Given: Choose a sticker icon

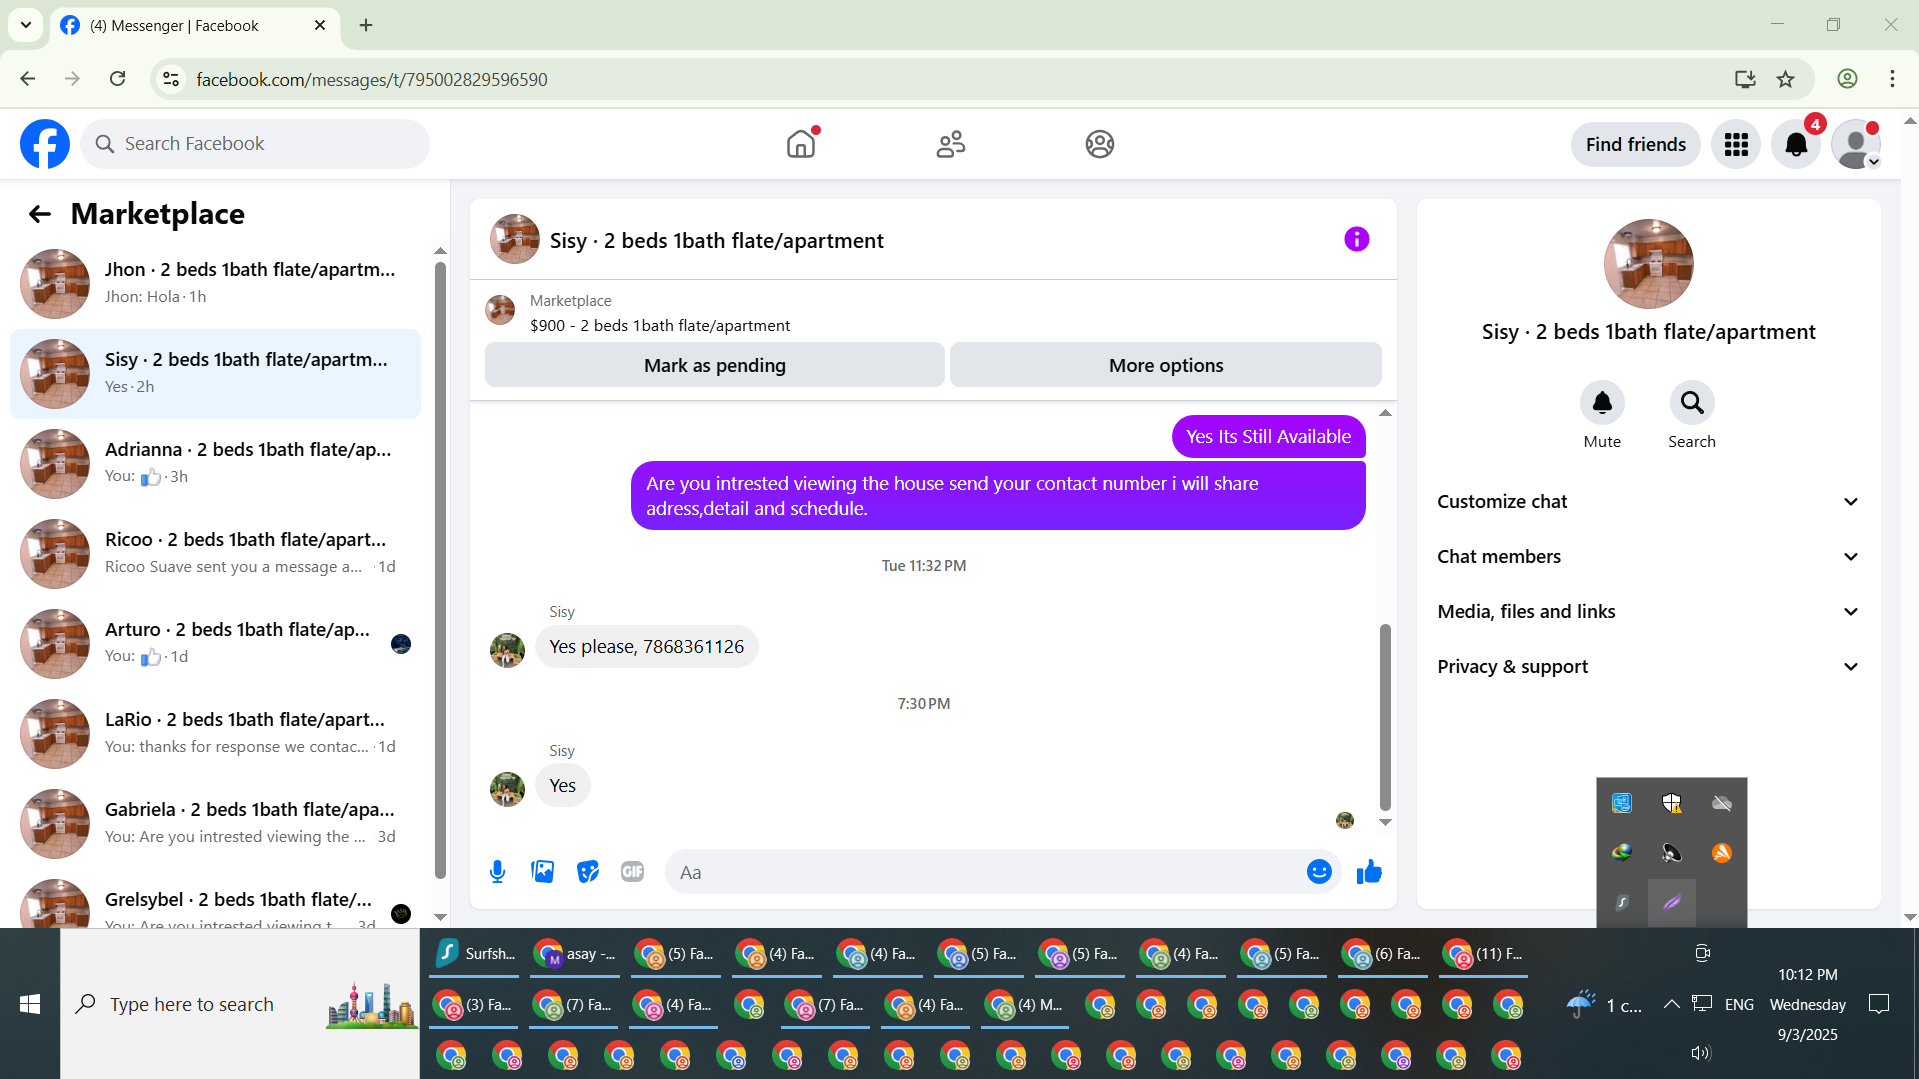Looking at the screenshot, I should (588, 872).
